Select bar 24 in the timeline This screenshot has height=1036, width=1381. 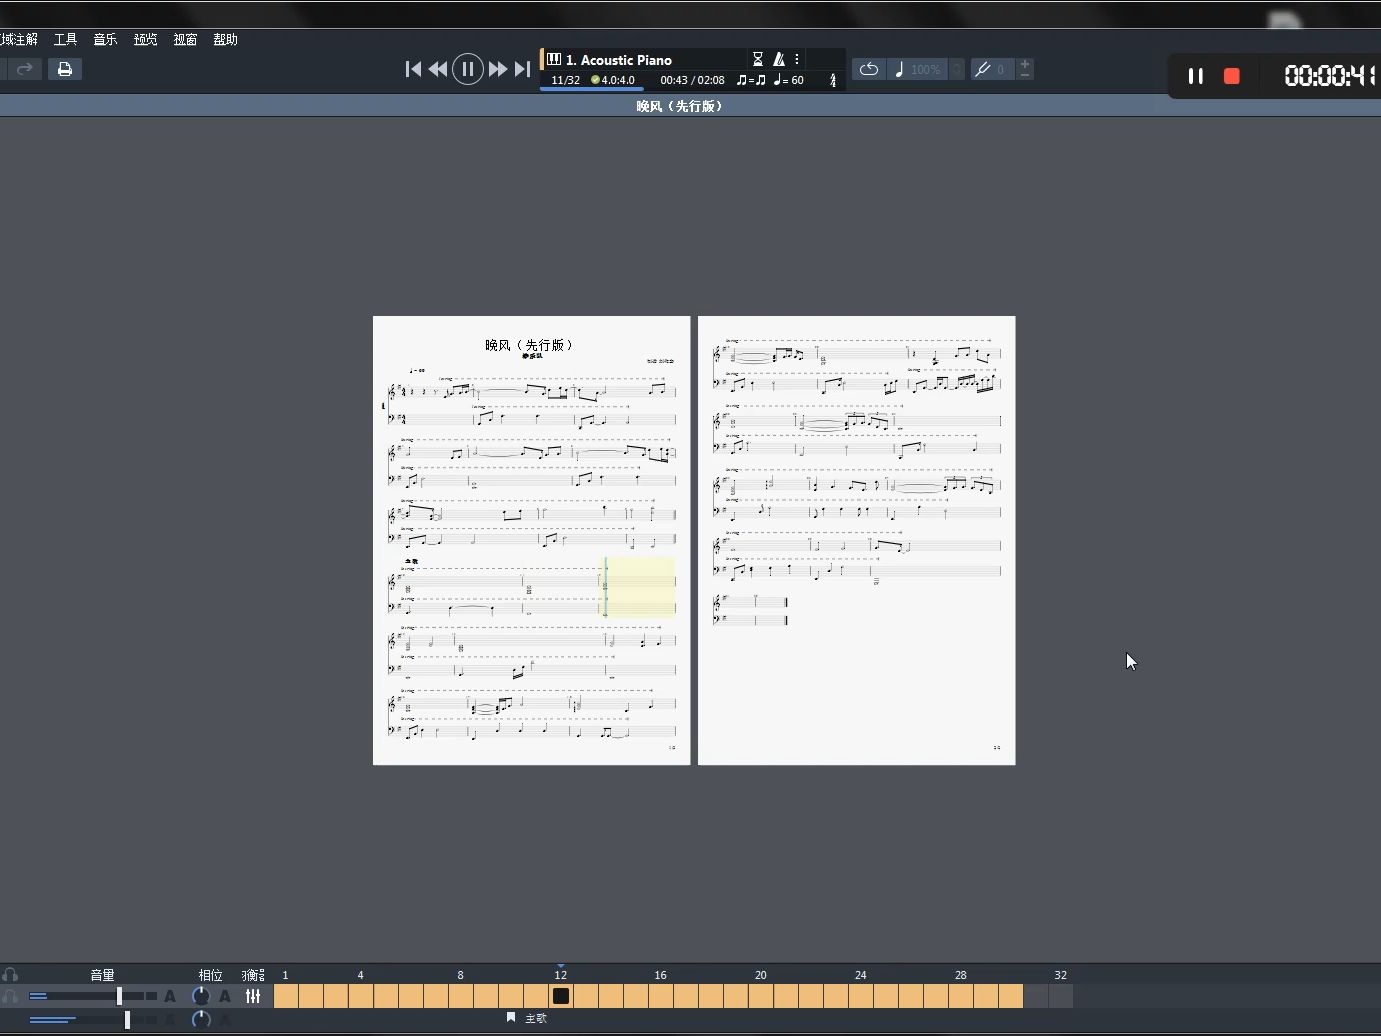coord(861,996)
